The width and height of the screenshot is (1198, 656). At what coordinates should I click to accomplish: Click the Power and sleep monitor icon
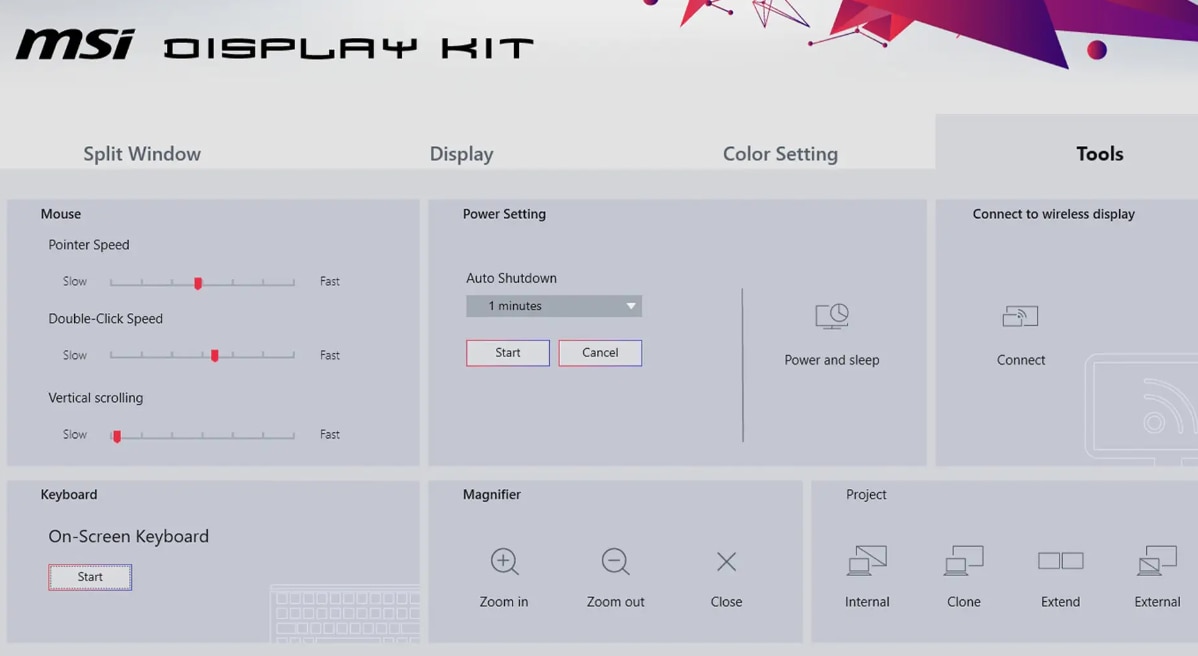pyautogui.click(x=832, y=316)
